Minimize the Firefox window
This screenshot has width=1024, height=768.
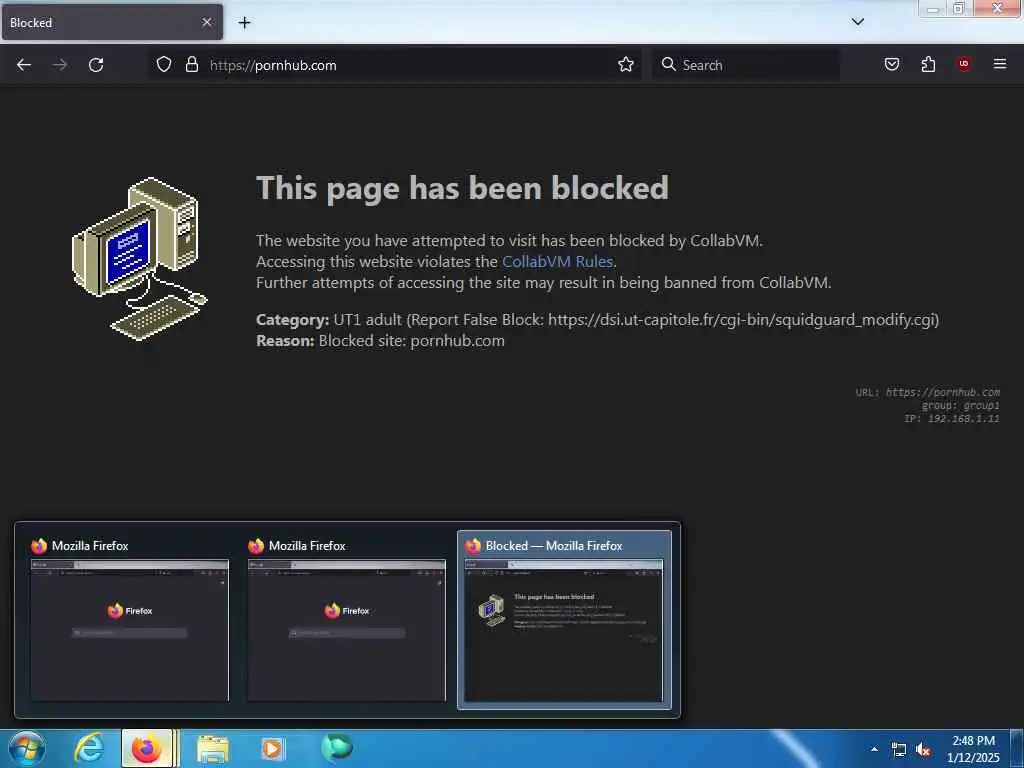[933, 8]
